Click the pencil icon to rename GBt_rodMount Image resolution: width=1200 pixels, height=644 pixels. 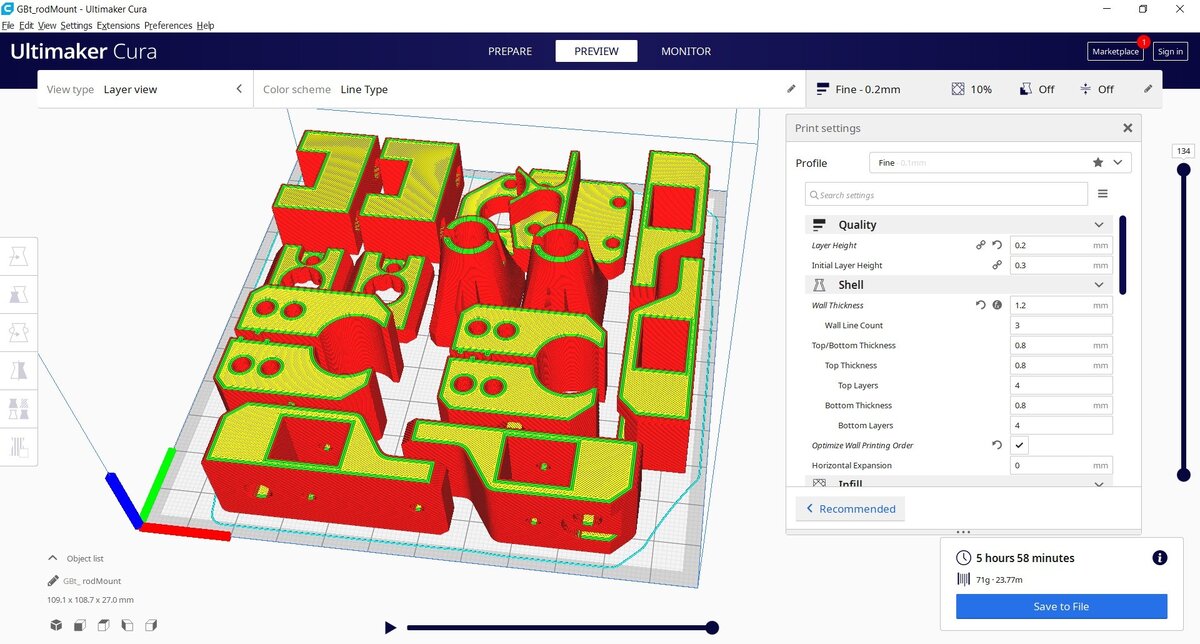(x=53, y=581)
